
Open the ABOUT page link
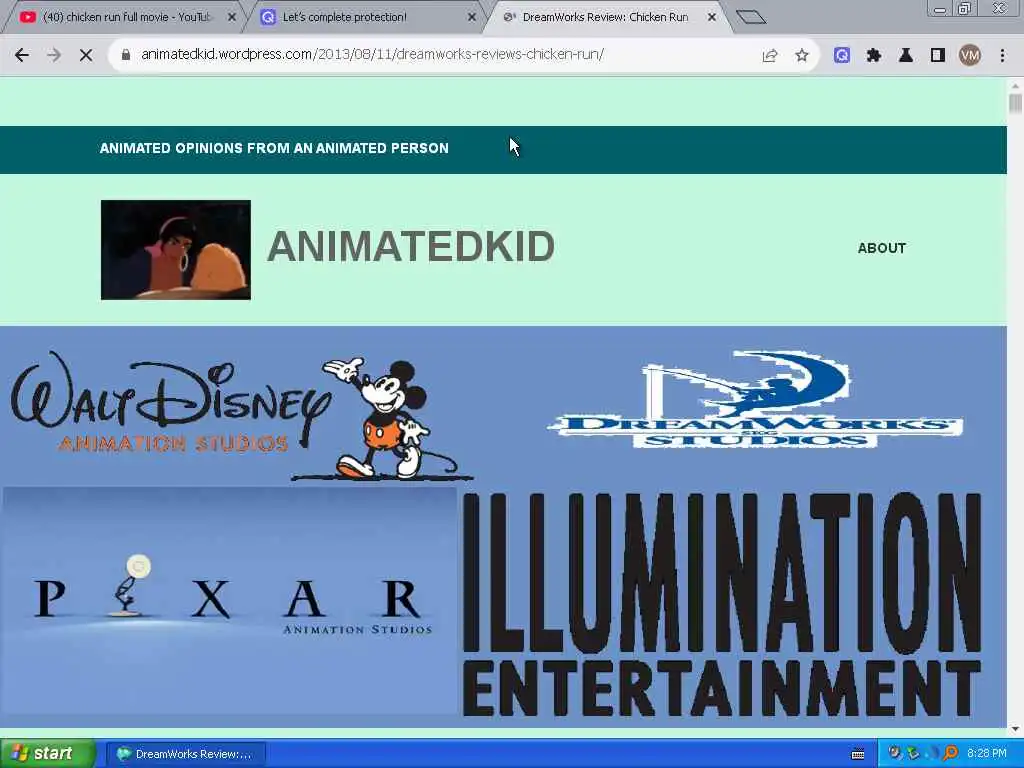pos(882,248)
